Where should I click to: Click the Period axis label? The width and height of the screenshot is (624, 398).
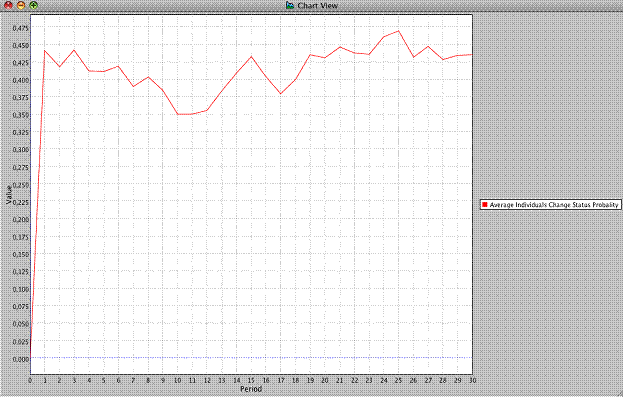[x=251, y=389]
